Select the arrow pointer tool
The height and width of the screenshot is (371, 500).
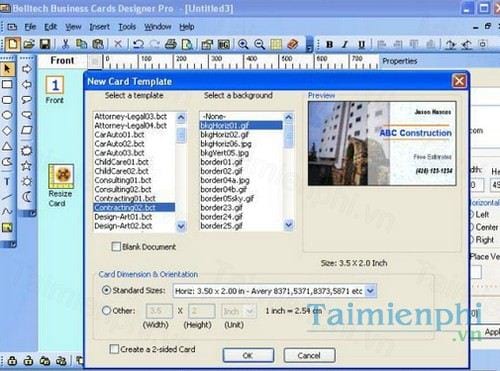tap(7, 69)
